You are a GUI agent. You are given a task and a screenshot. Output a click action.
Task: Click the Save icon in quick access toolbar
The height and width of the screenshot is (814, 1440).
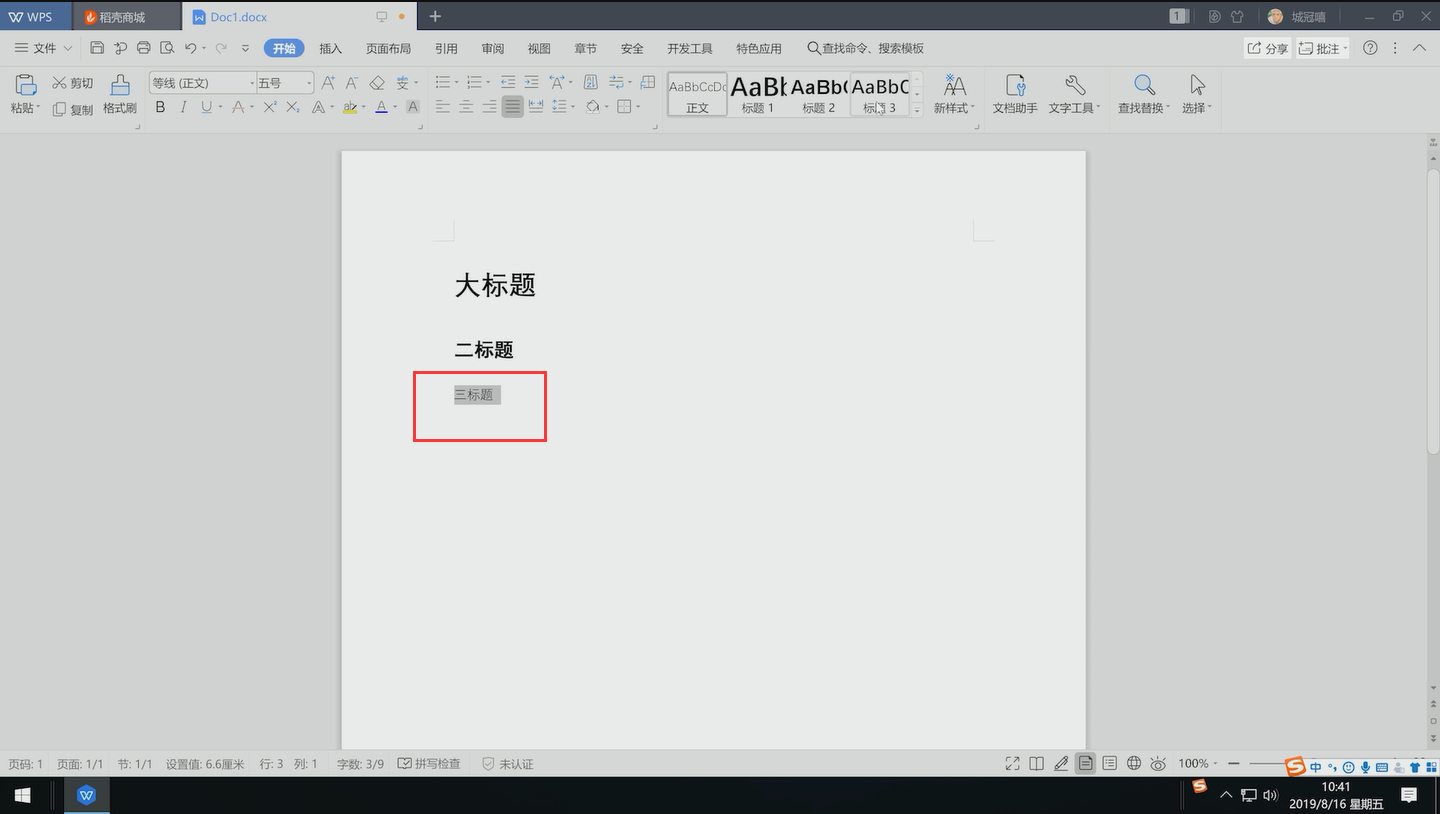[x=97, y=48]
